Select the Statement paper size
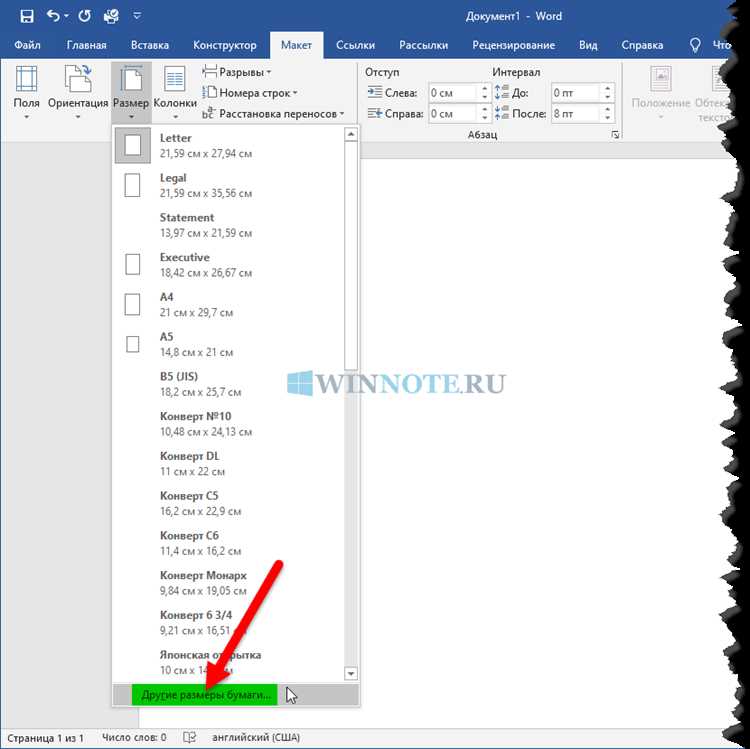This screenshot has height=749, width=750. point(229,225)
